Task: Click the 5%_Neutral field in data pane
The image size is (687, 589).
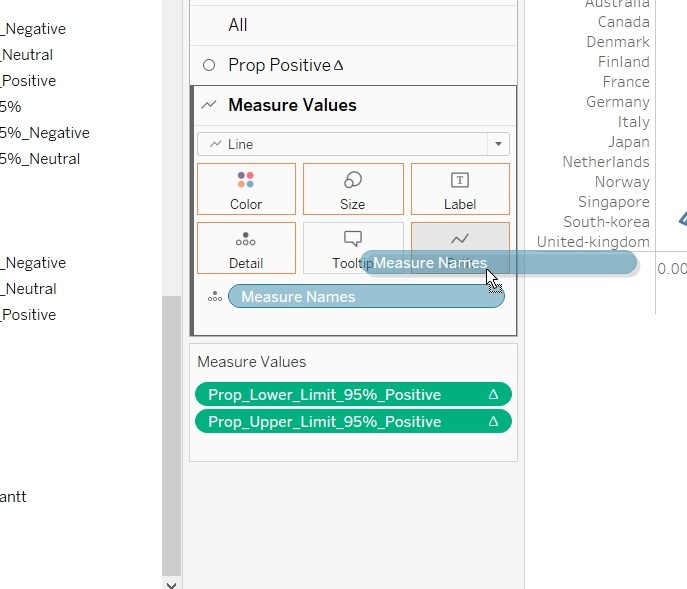Action: click(40, 159)
